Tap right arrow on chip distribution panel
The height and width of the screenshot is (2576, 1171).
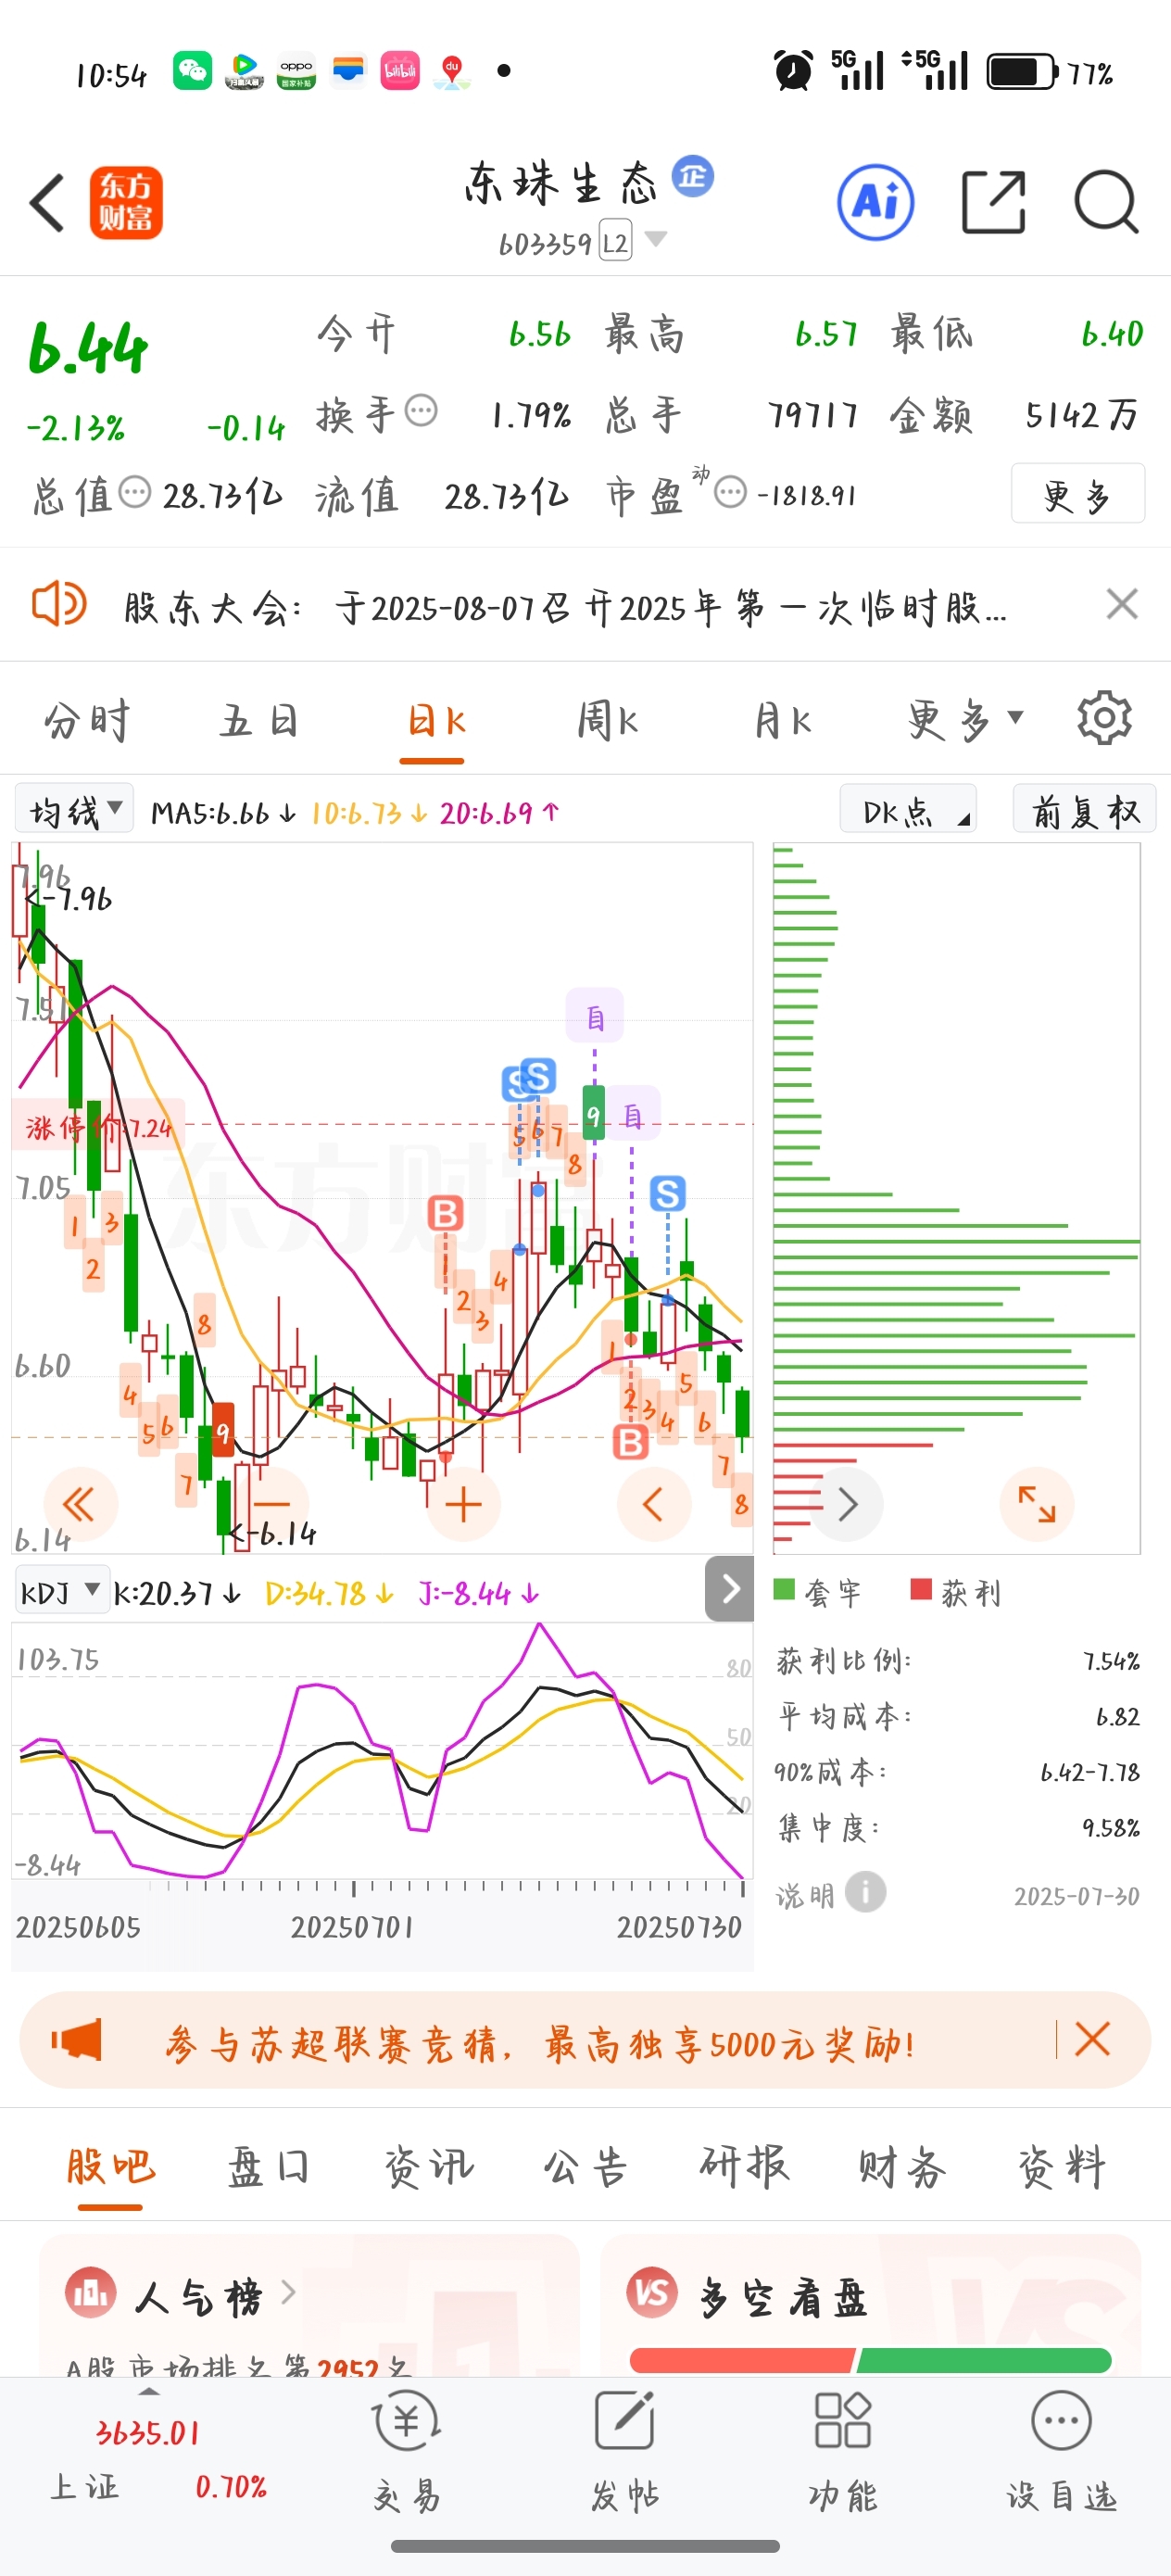(846, 1503)
